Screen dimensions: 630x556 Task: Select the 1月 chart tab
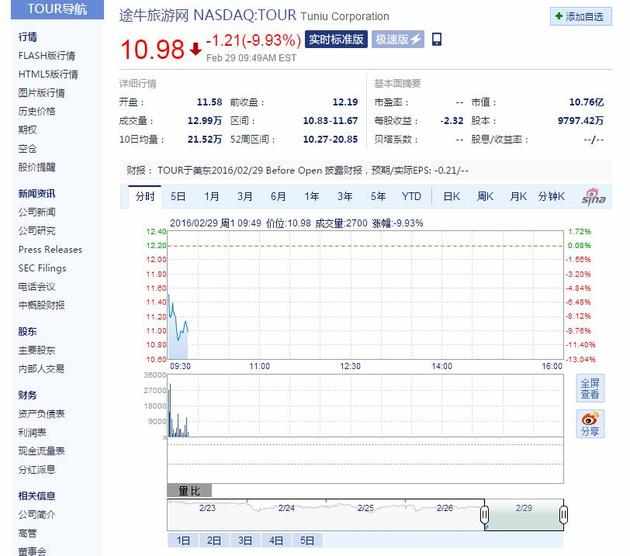(x=211, y=196)
